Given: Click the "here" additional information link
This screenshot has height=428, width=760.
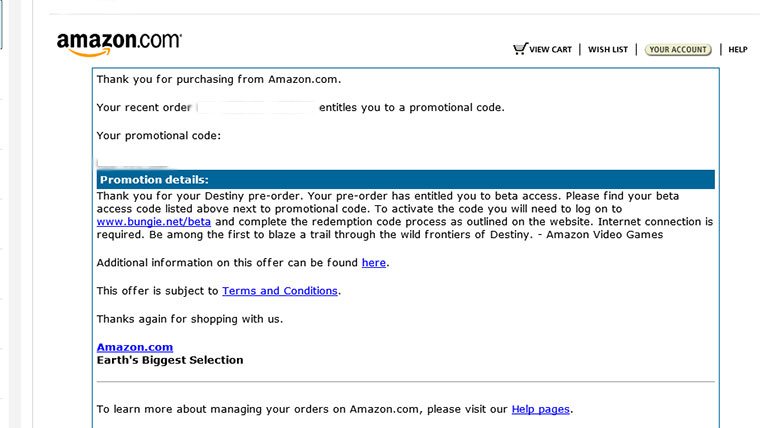Looking at the screenshot, I should (373, 263).
